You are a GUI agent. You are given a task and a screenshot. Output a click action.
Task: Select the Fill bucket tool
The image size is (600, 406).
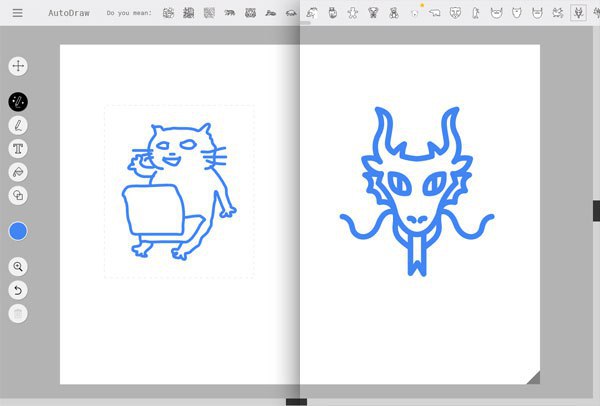pyautogui.click(x=18, y=172)
